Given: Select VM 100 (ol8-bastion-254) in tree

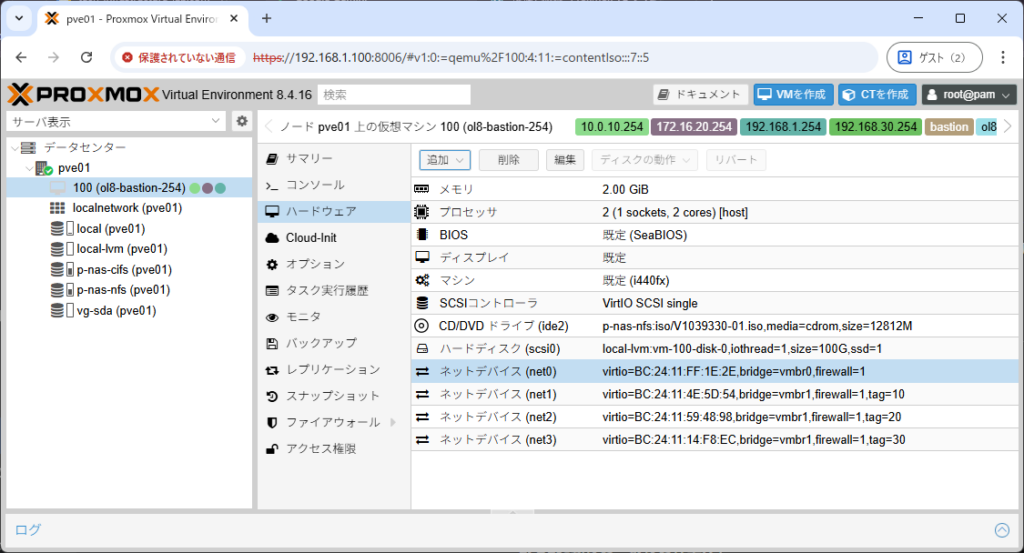Looking at the screenshot, I should pyautogui.click(x=129, y=188).
